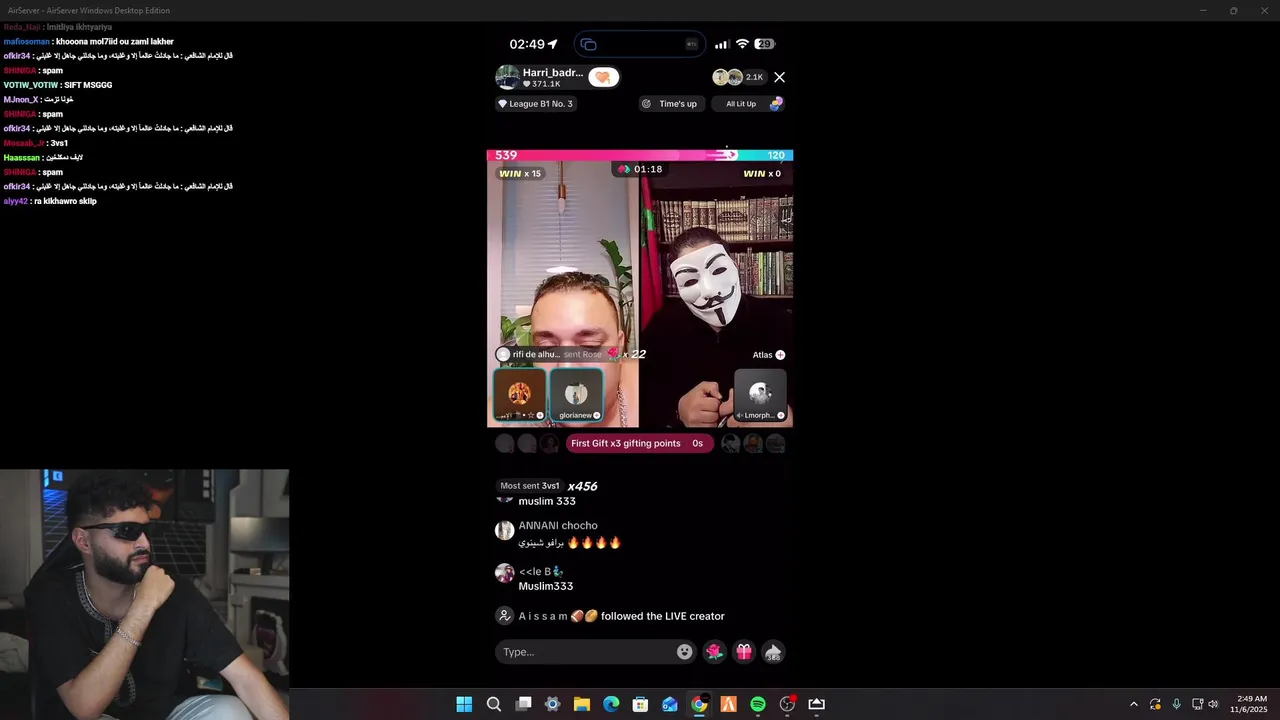The height and width of the screenshot is (720, 1280).
Task: Click VOTIW_VOTIW SIFT MSGGG chat message
Action: pos(58,85)
